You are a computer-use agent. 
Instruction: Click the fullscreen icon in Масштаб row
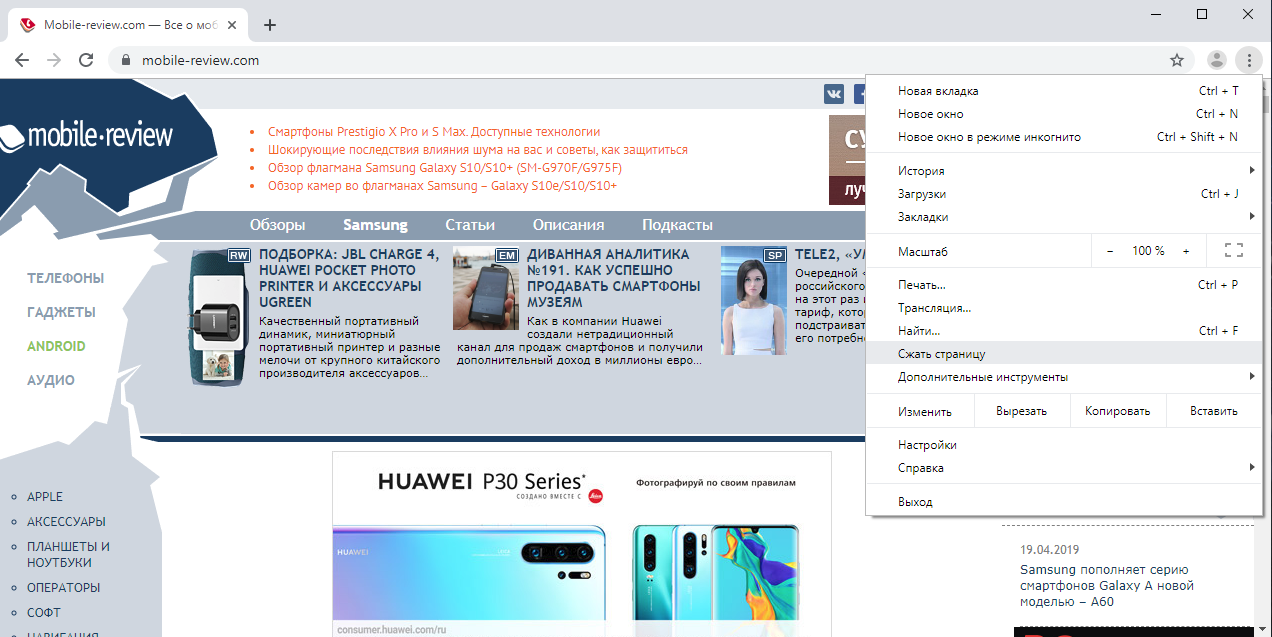click(1233, 251)
